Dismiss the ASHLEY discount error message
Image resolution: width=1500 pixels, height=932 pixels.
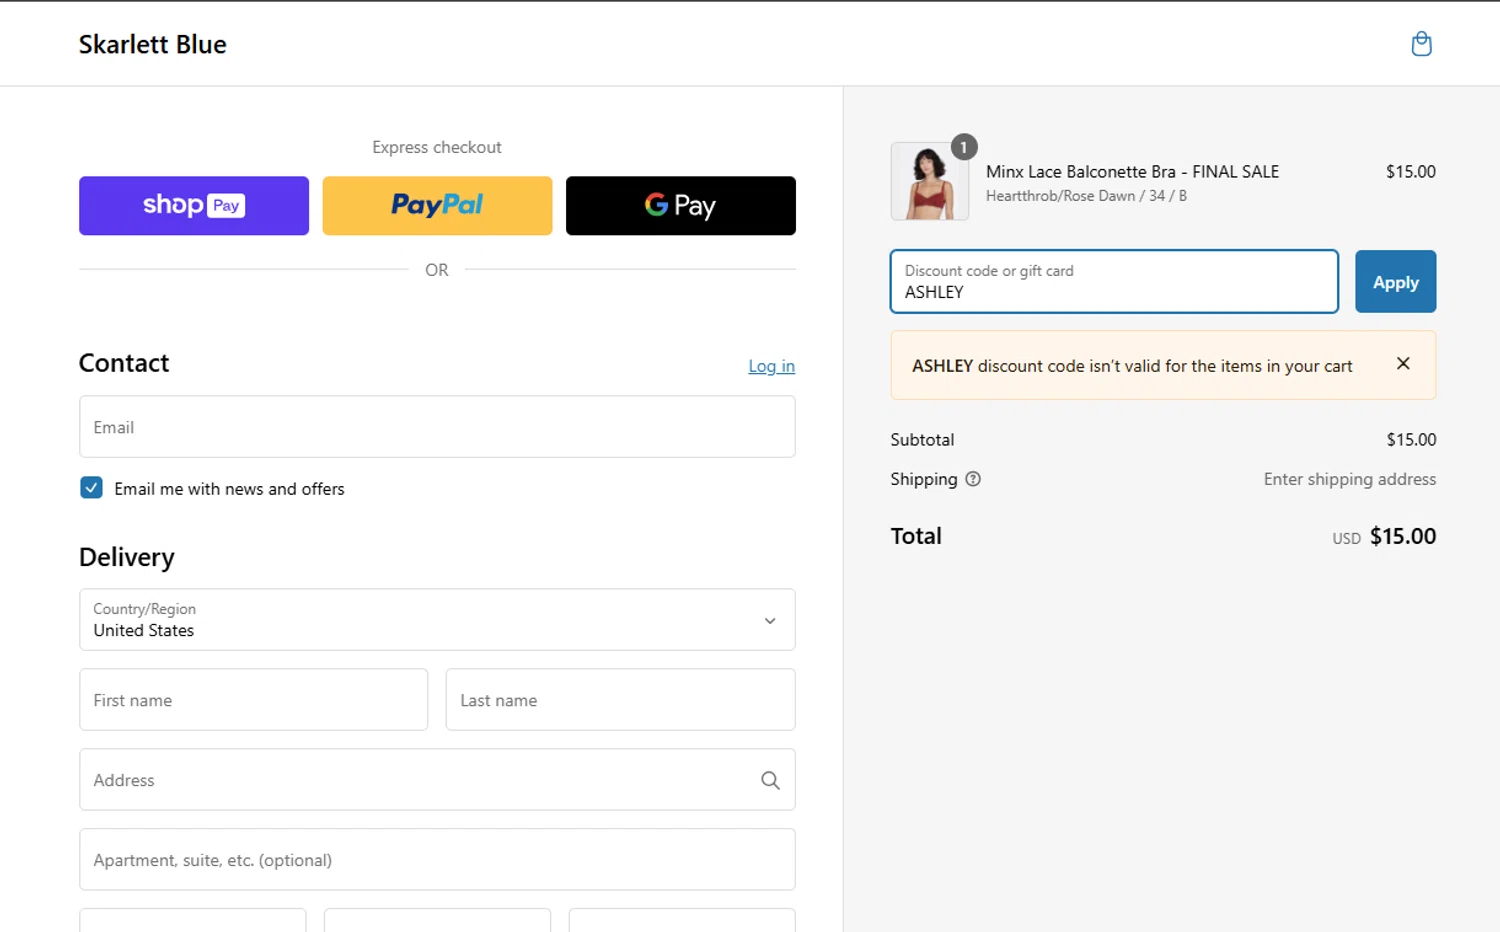(1403, 364)
